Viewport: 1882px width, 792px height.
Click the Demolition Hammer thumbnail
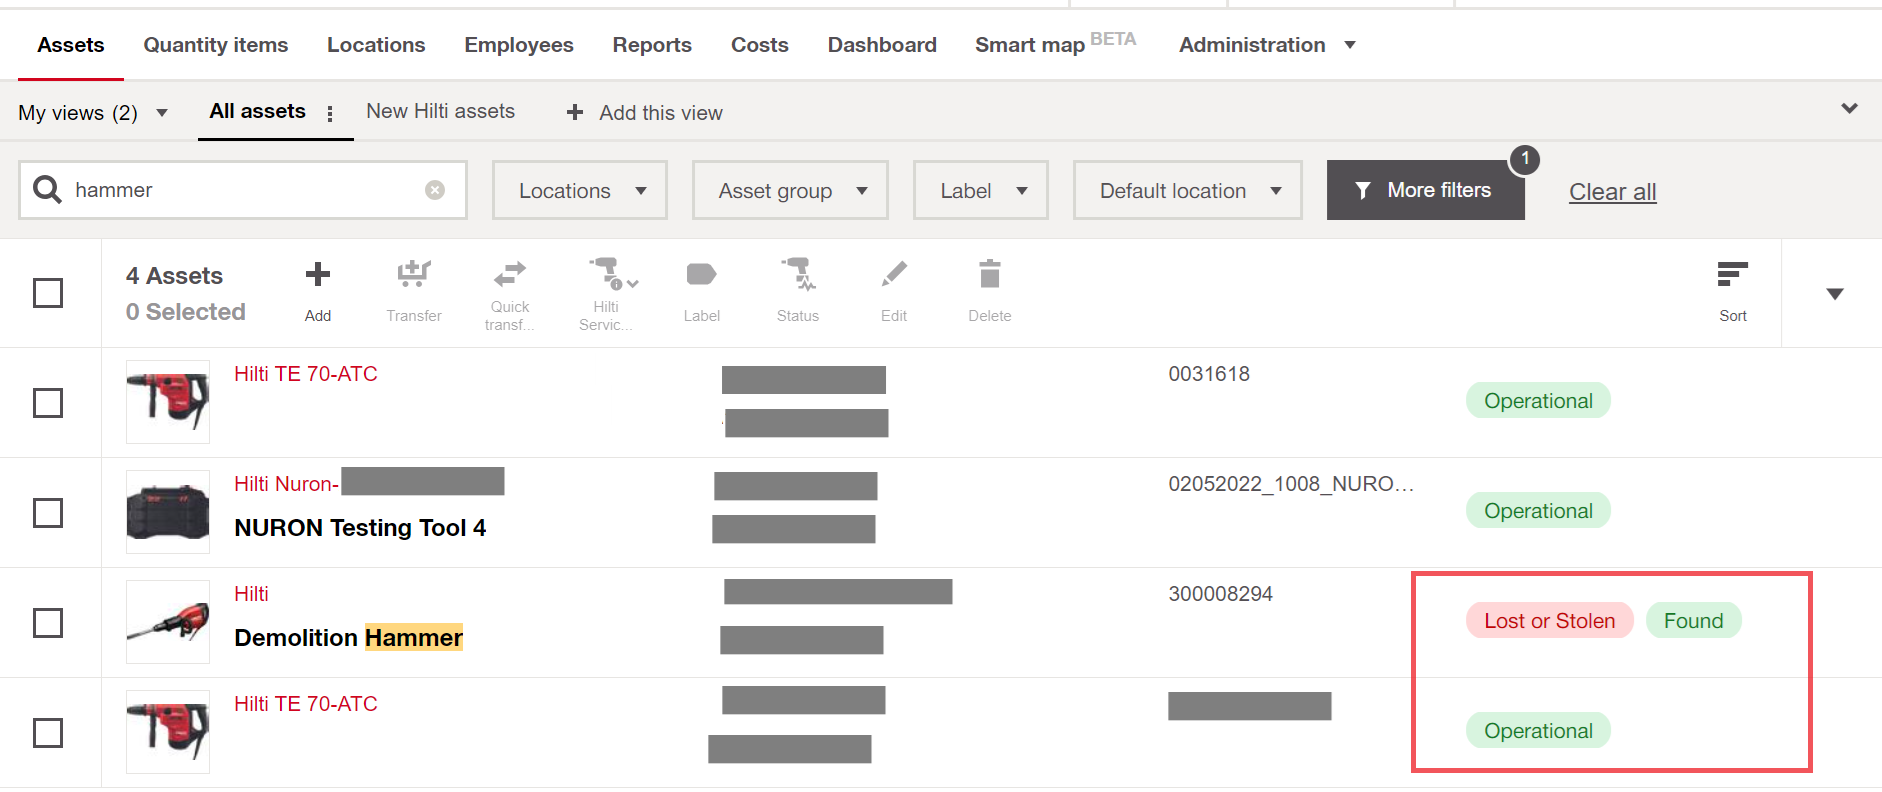168,622
